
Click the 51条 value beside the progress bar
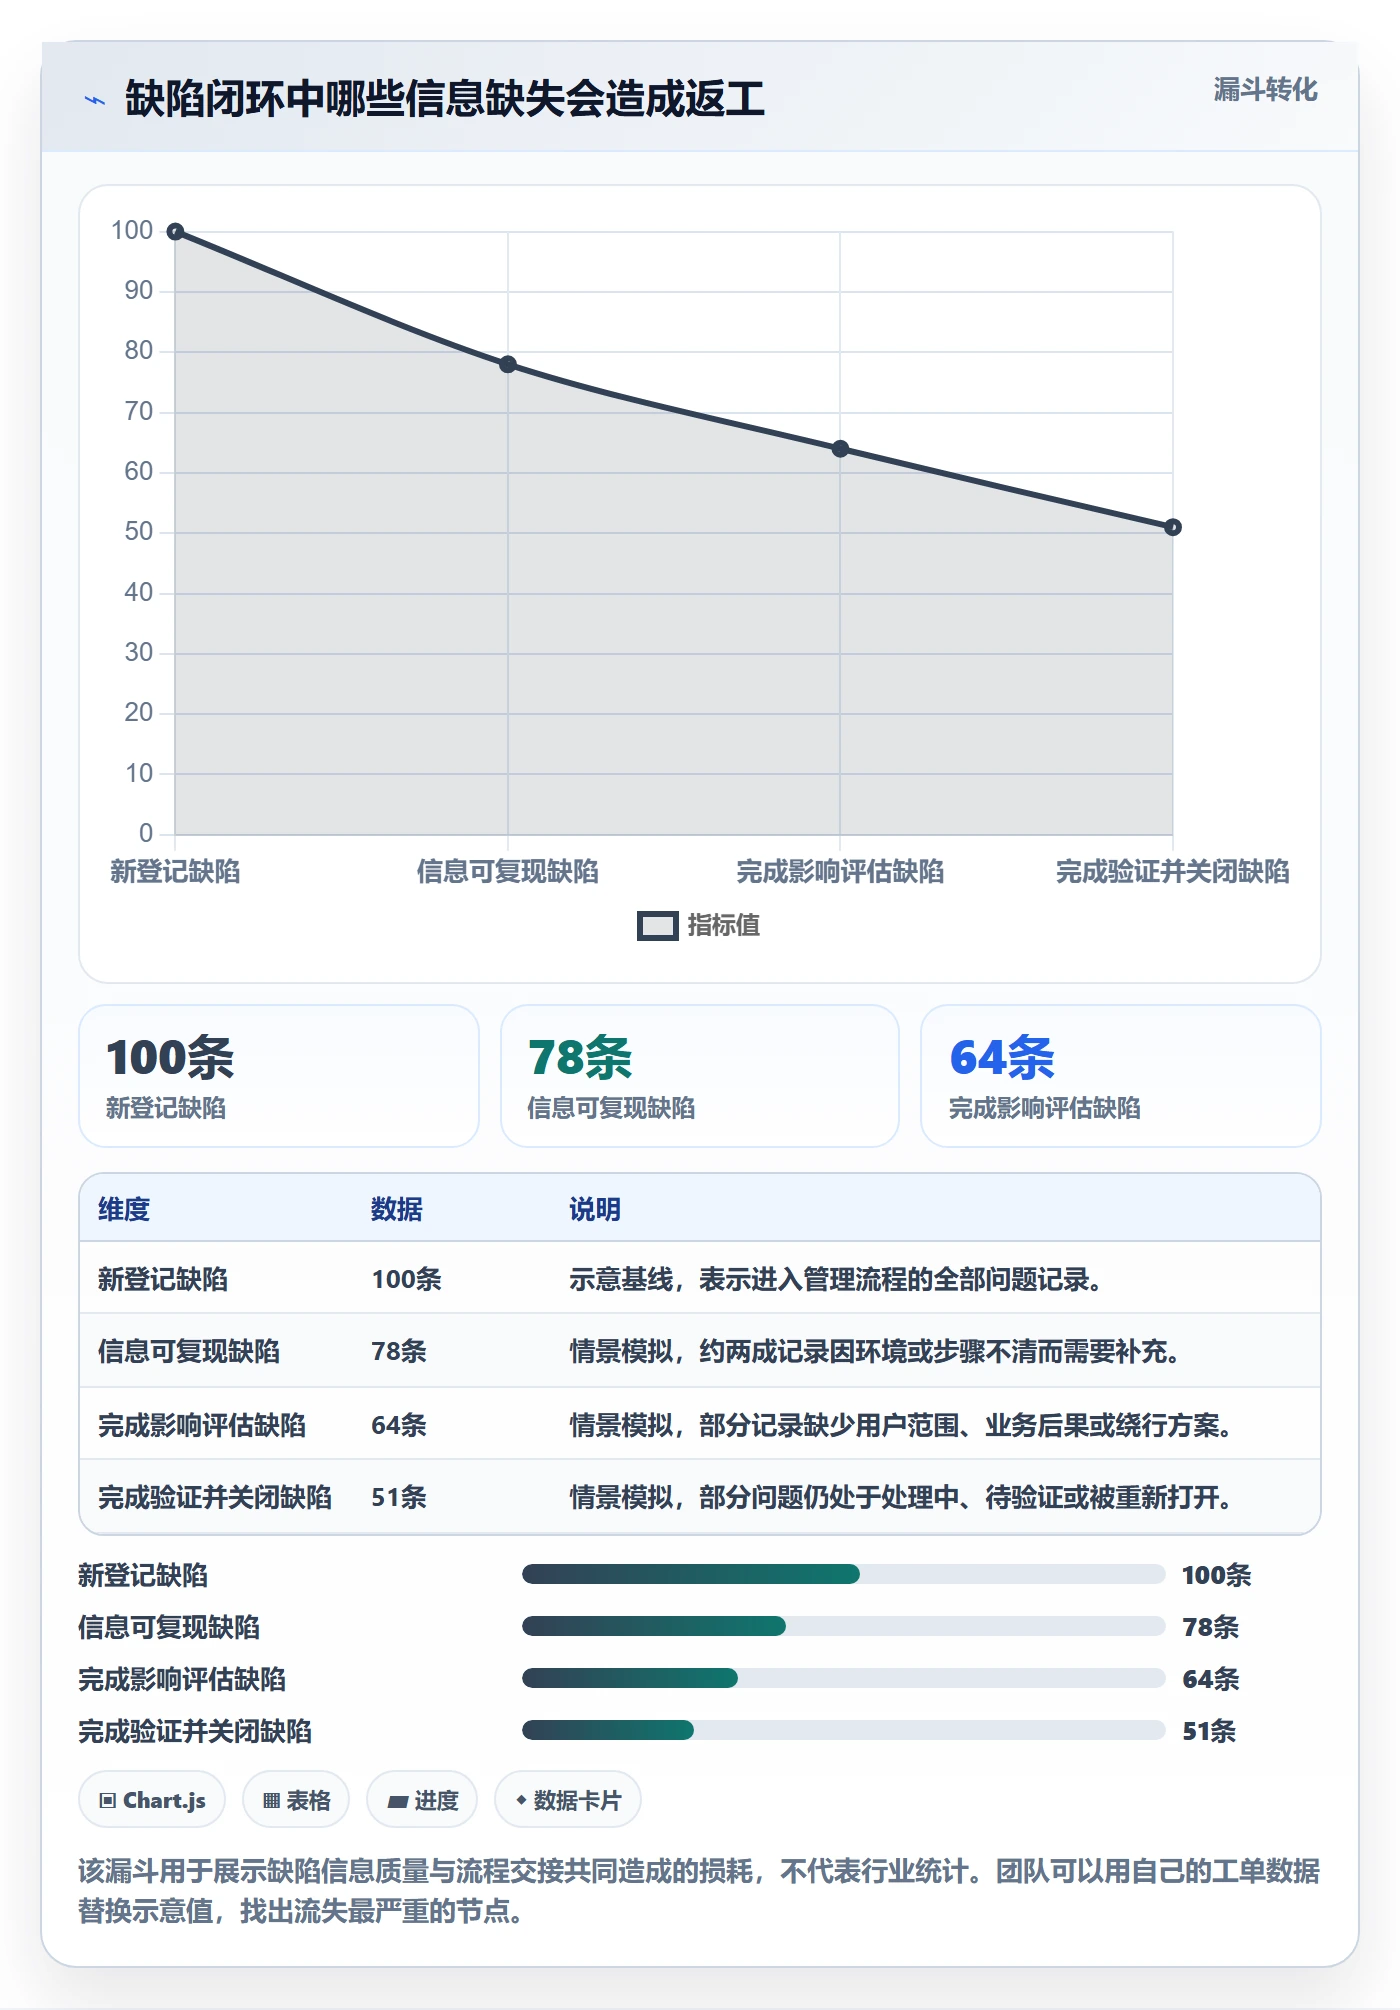[1209, 1731]
